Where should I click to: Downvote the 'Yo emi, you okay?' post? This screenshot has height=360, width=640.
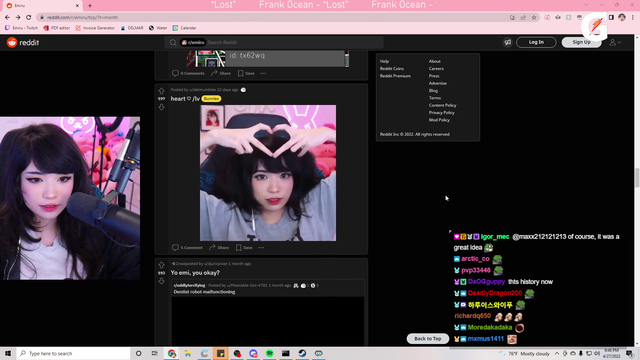tap(162, 281)
